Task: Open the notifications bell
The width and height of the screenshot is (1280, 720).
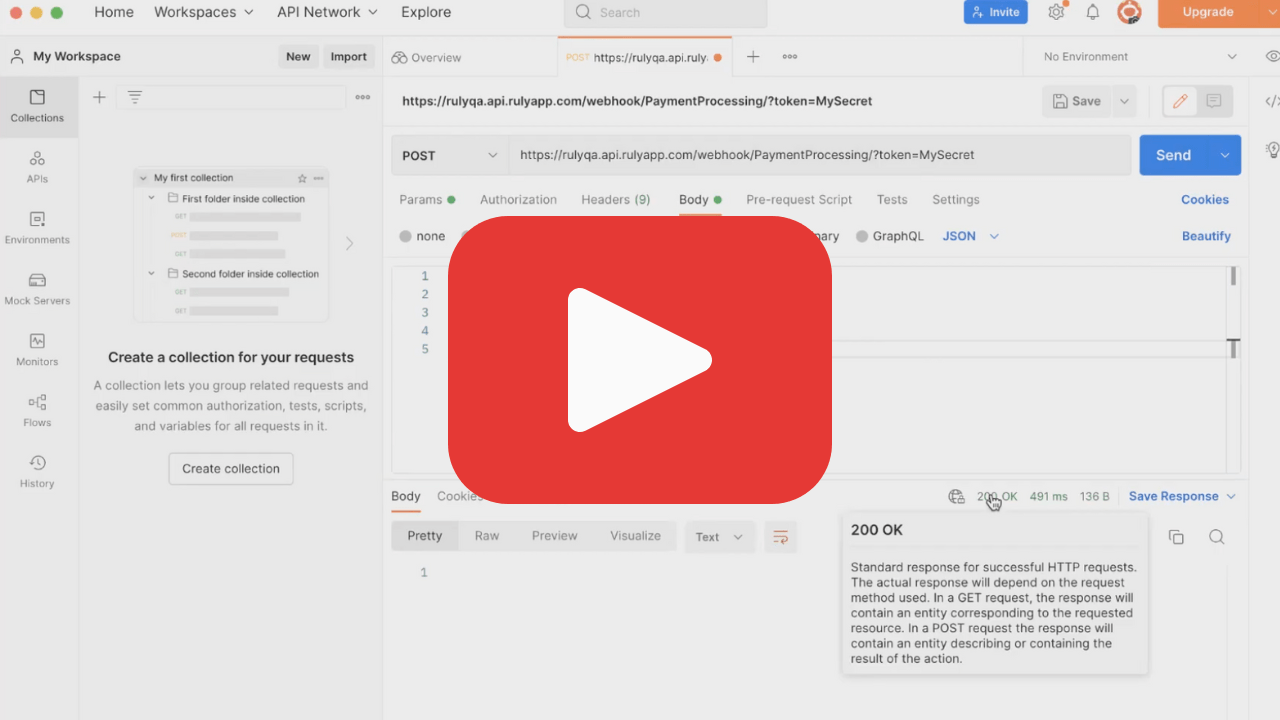Action: [x=1093, y=12]
